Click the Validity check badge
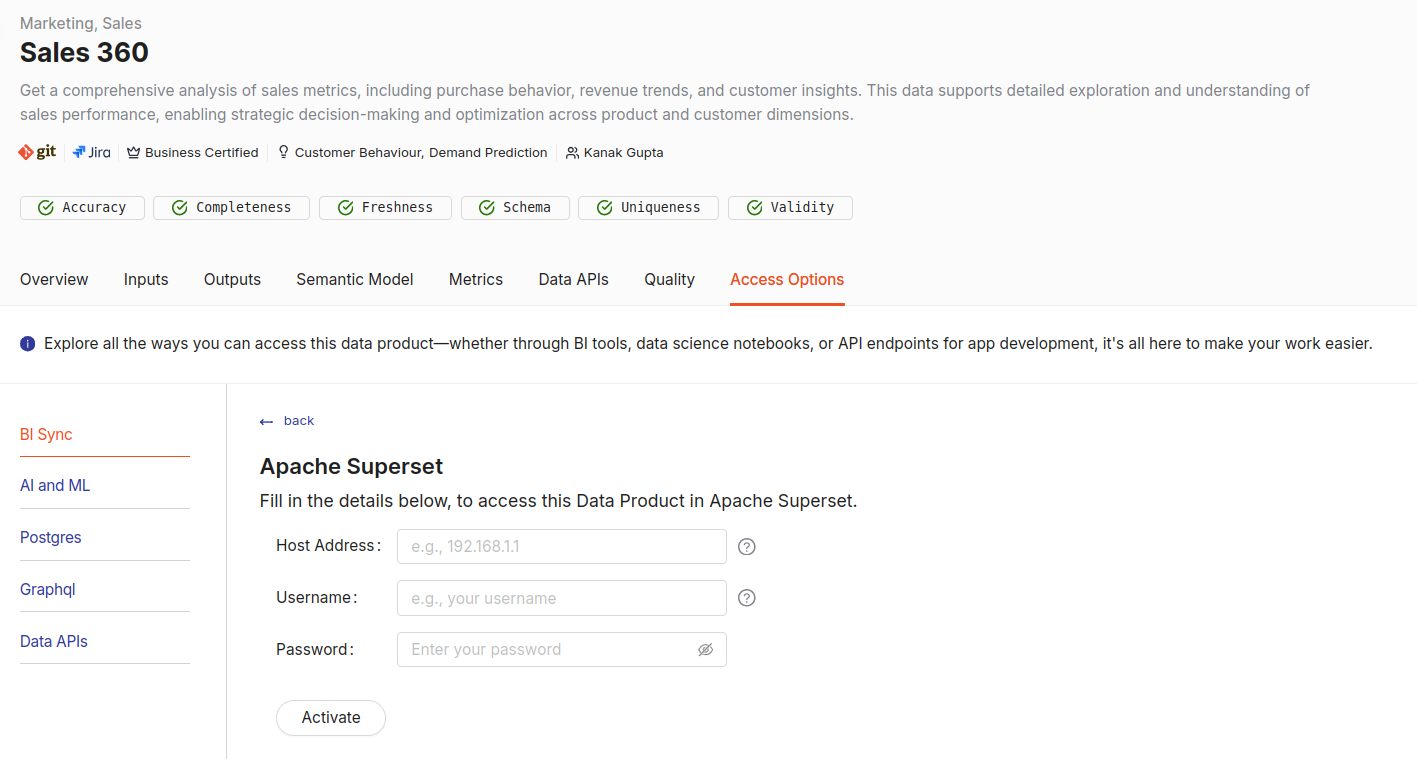The image size is (1417, 759). tap(790, 208)
